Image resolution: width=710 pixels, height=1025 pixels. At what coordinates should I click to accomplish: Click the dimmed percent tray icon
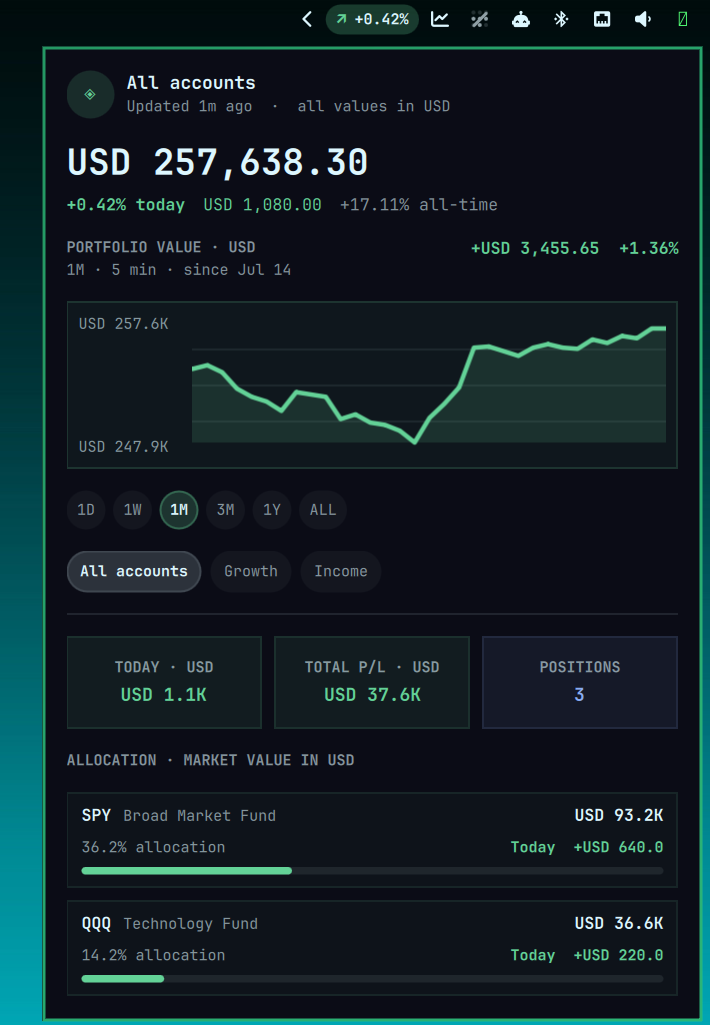pos(480,19)
